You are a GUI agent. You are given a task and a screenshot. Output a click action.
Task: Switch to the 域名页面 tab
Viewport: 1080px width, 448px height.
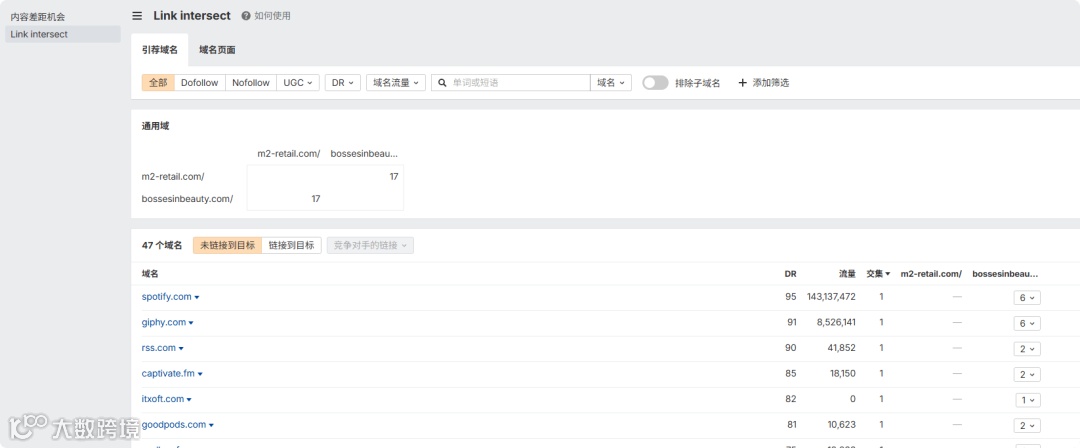[217, 50]
